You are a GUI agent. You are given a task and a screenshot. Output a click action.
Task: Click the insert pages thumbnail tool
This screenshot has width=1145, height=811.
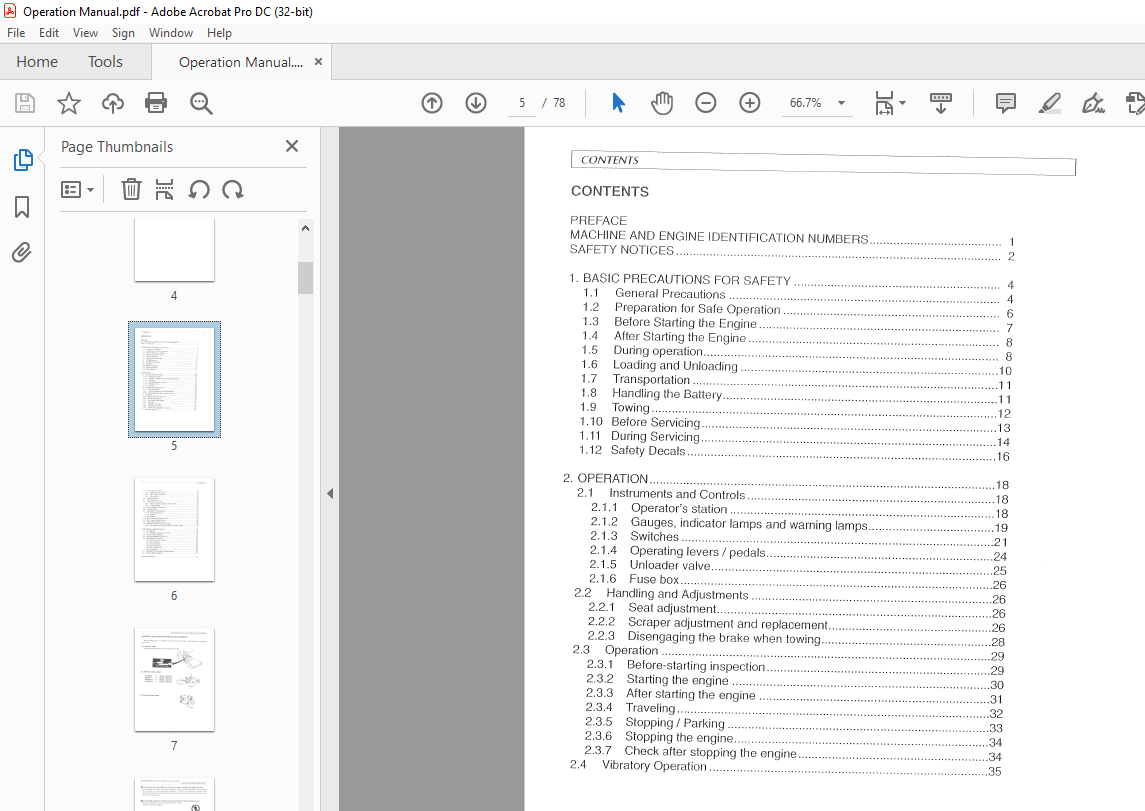tap(164, 190)
